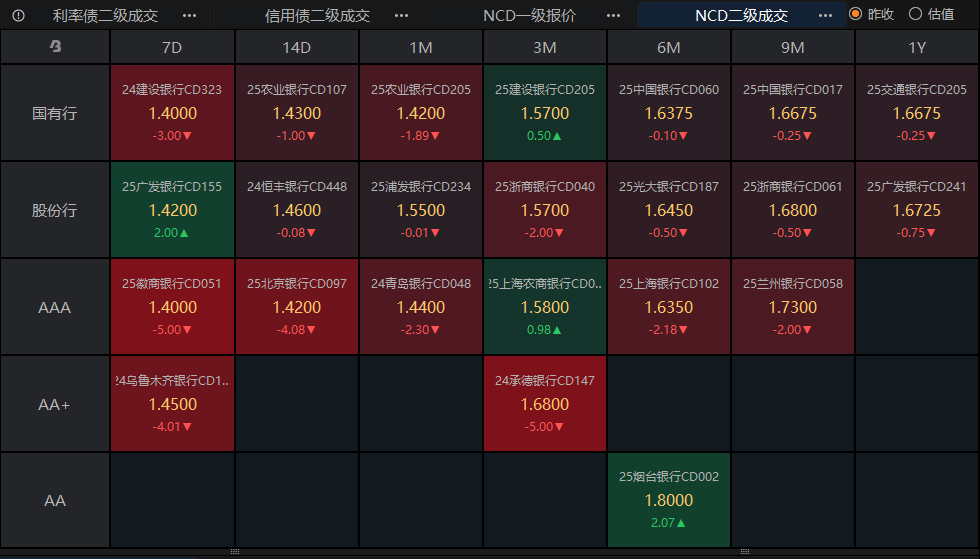Open the 25浦发银行CD234 cell
Screen dimensions: 980x559
tap(421, 209)
